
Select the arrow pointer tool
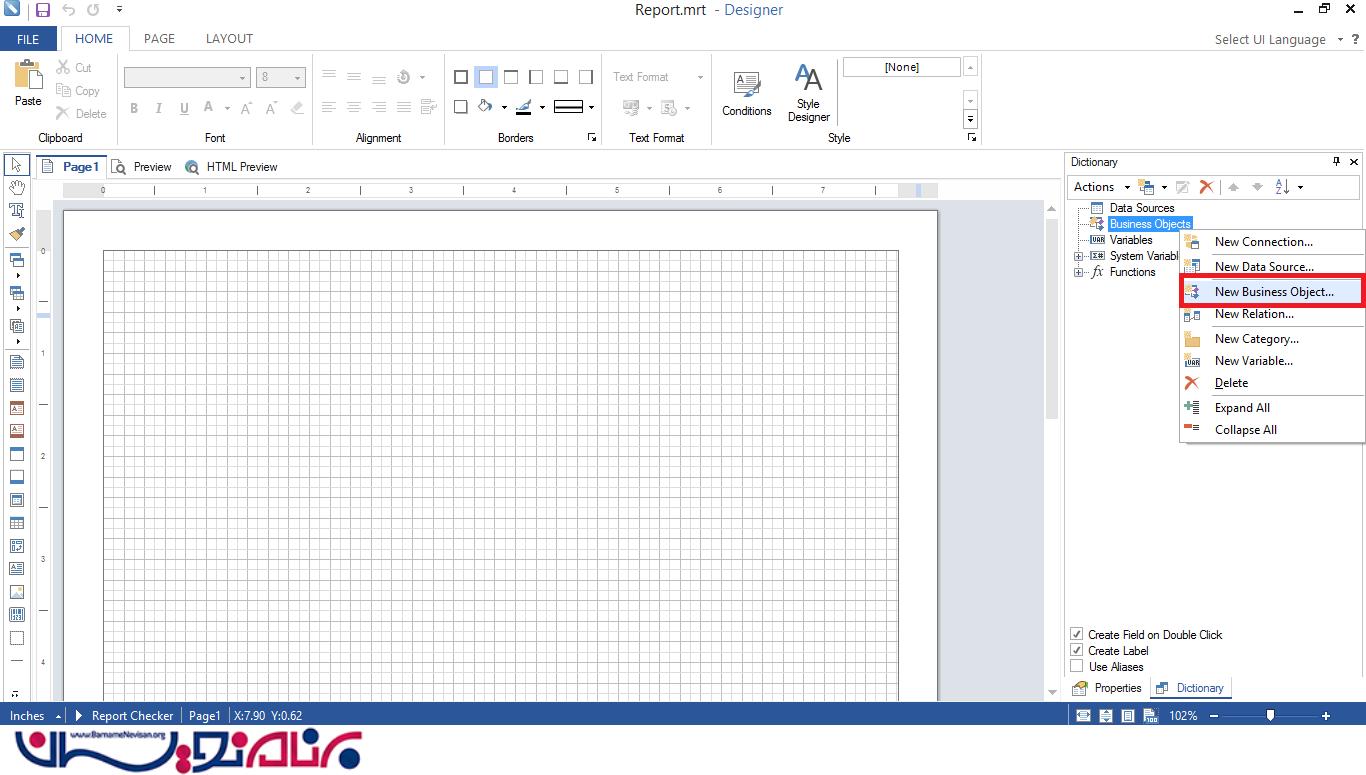coord(17,165)
